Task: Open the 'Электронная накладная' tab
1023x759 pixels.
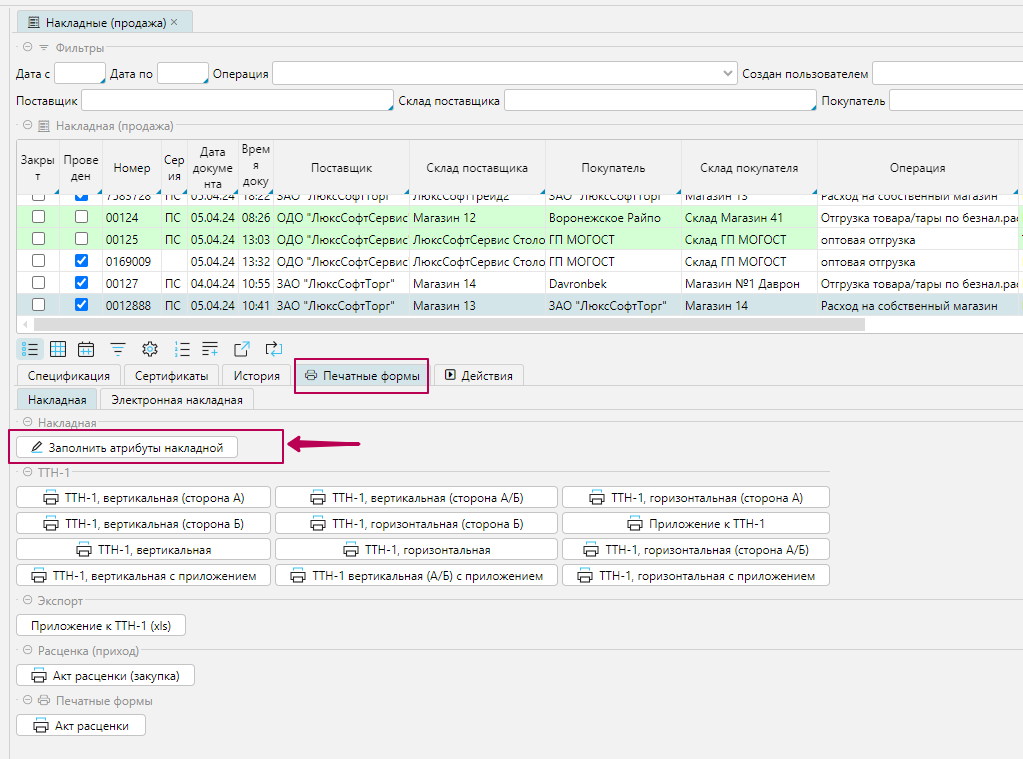Action: (x=177, y=400)
